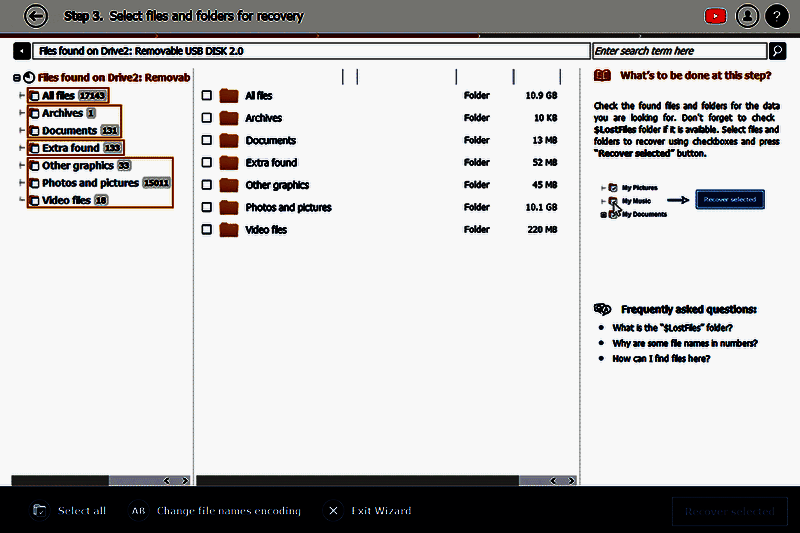The width and height of the screenshot is (800, 533).
Task: Click the back arrow button
Action: [x=36, y=16]
